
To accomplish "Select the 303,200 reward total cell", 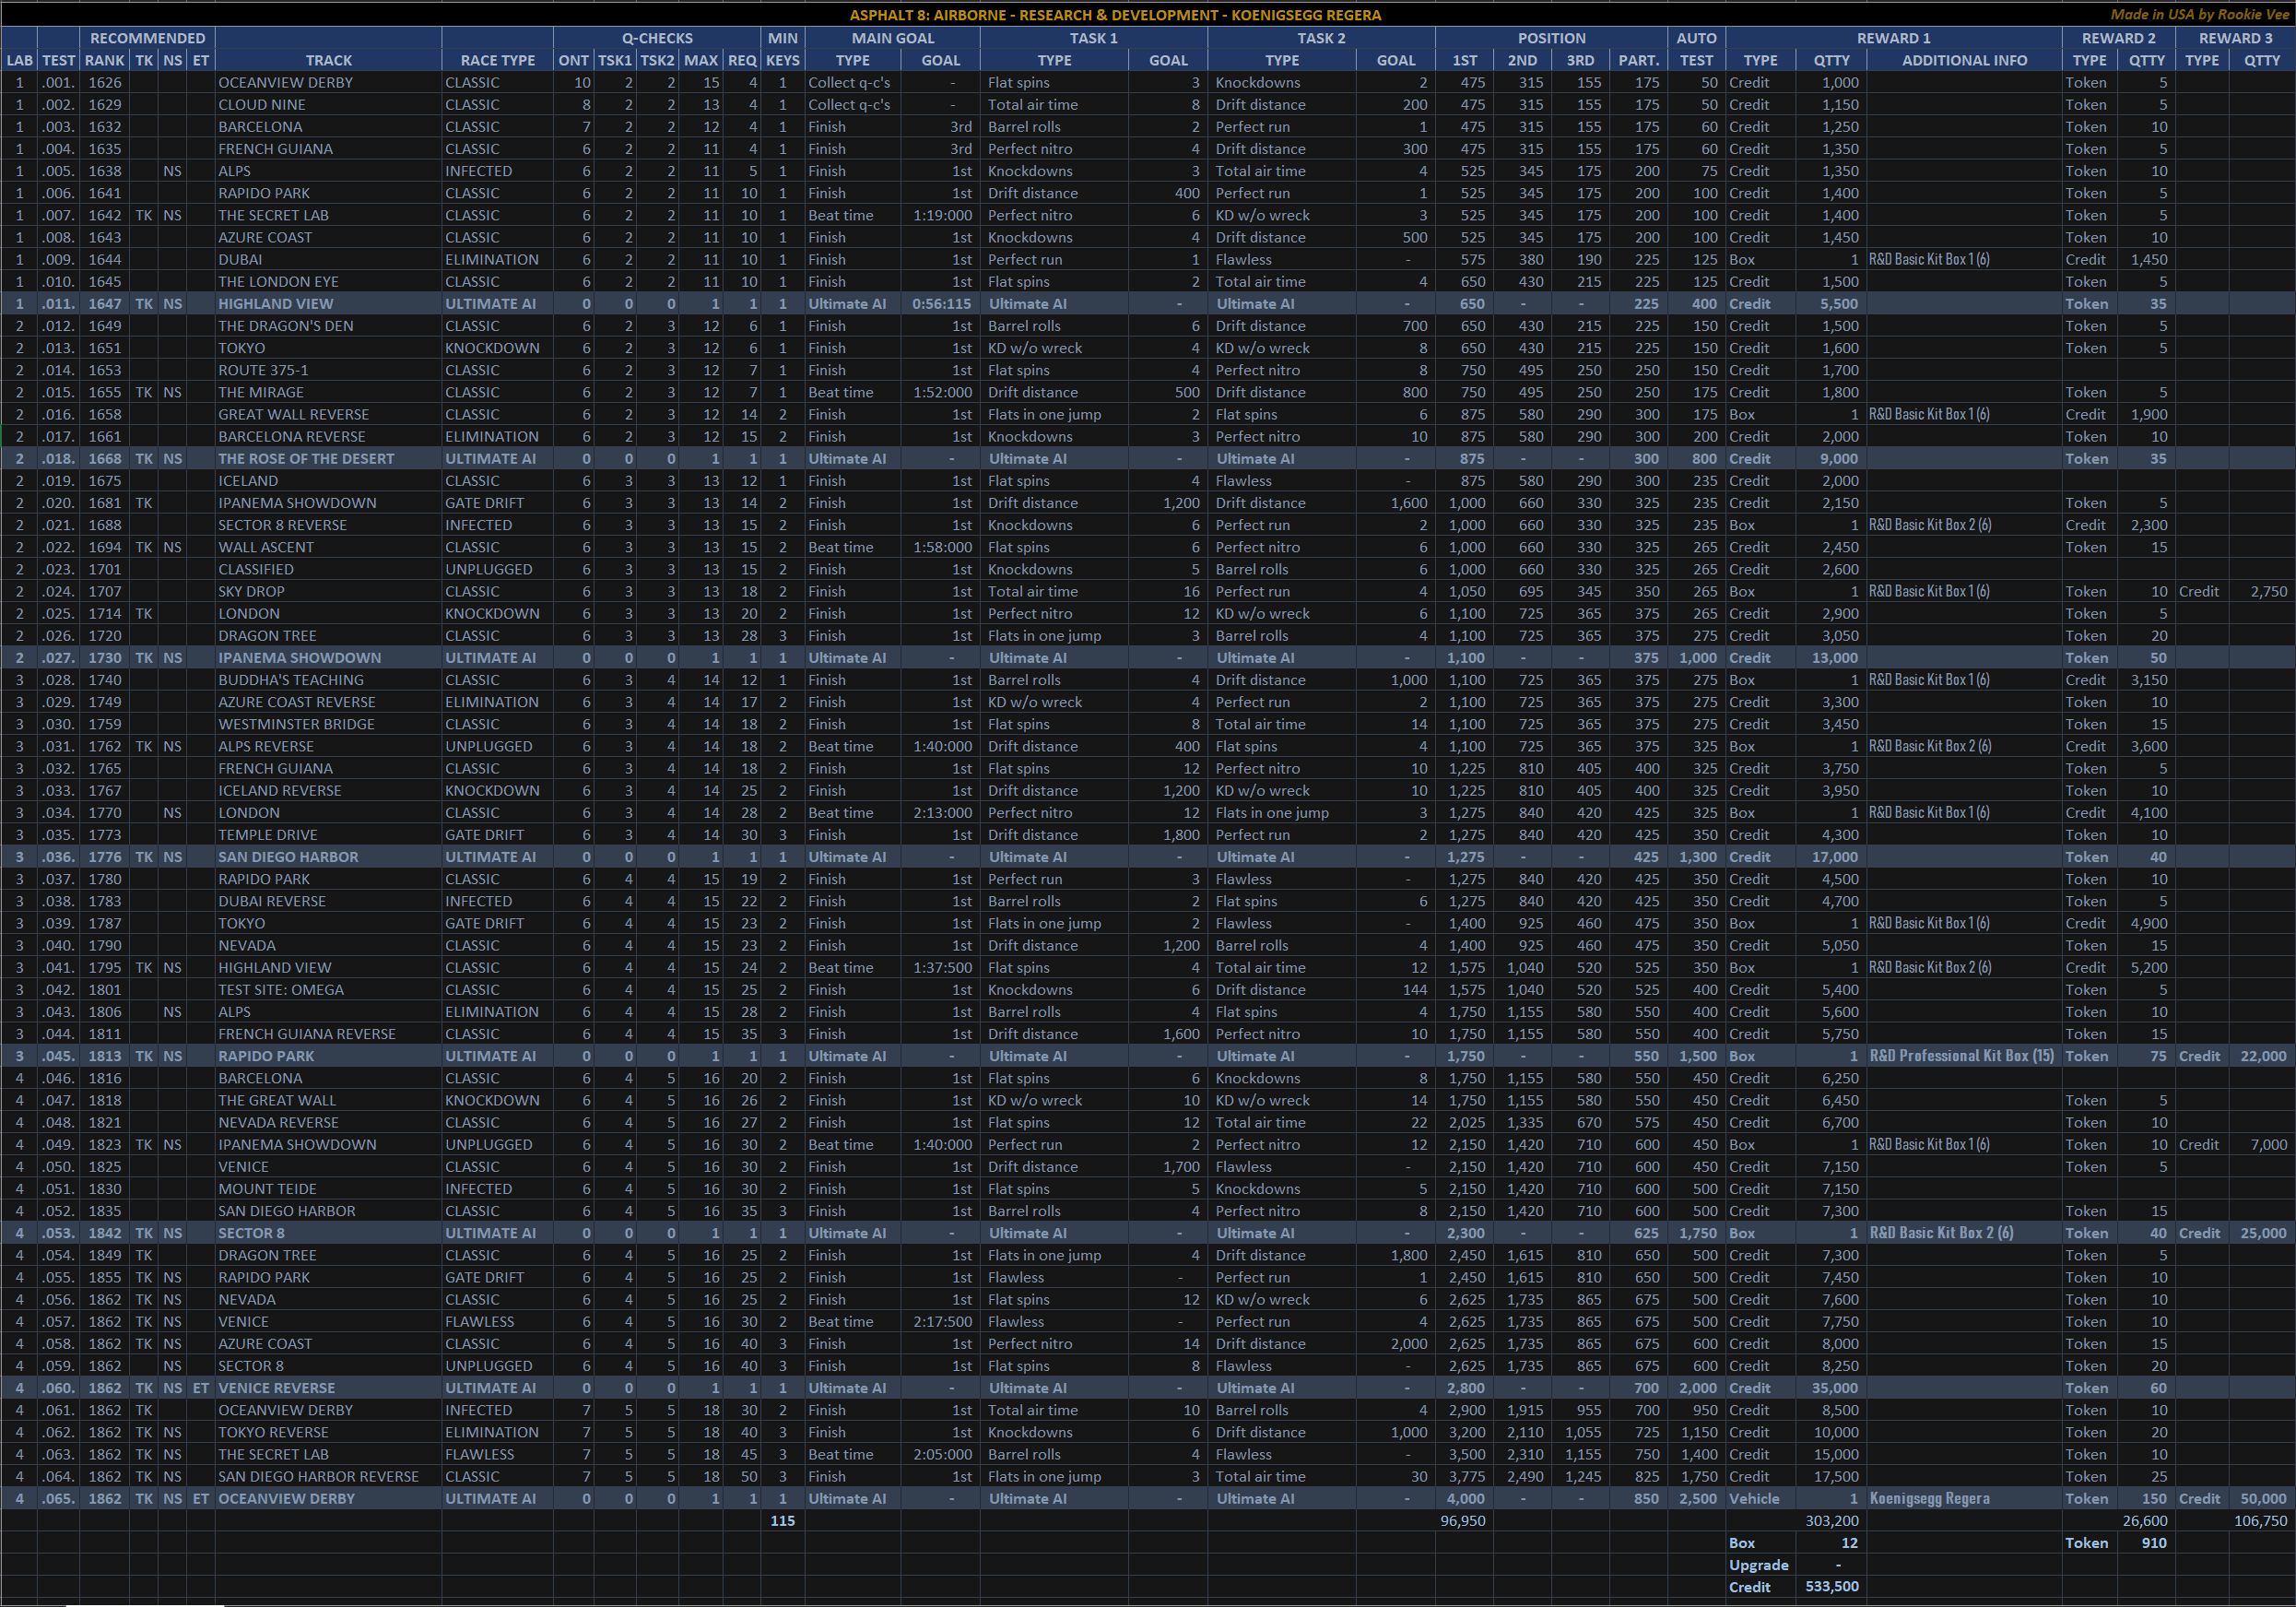I will pyautogui.click(x=1831, y=1520).
